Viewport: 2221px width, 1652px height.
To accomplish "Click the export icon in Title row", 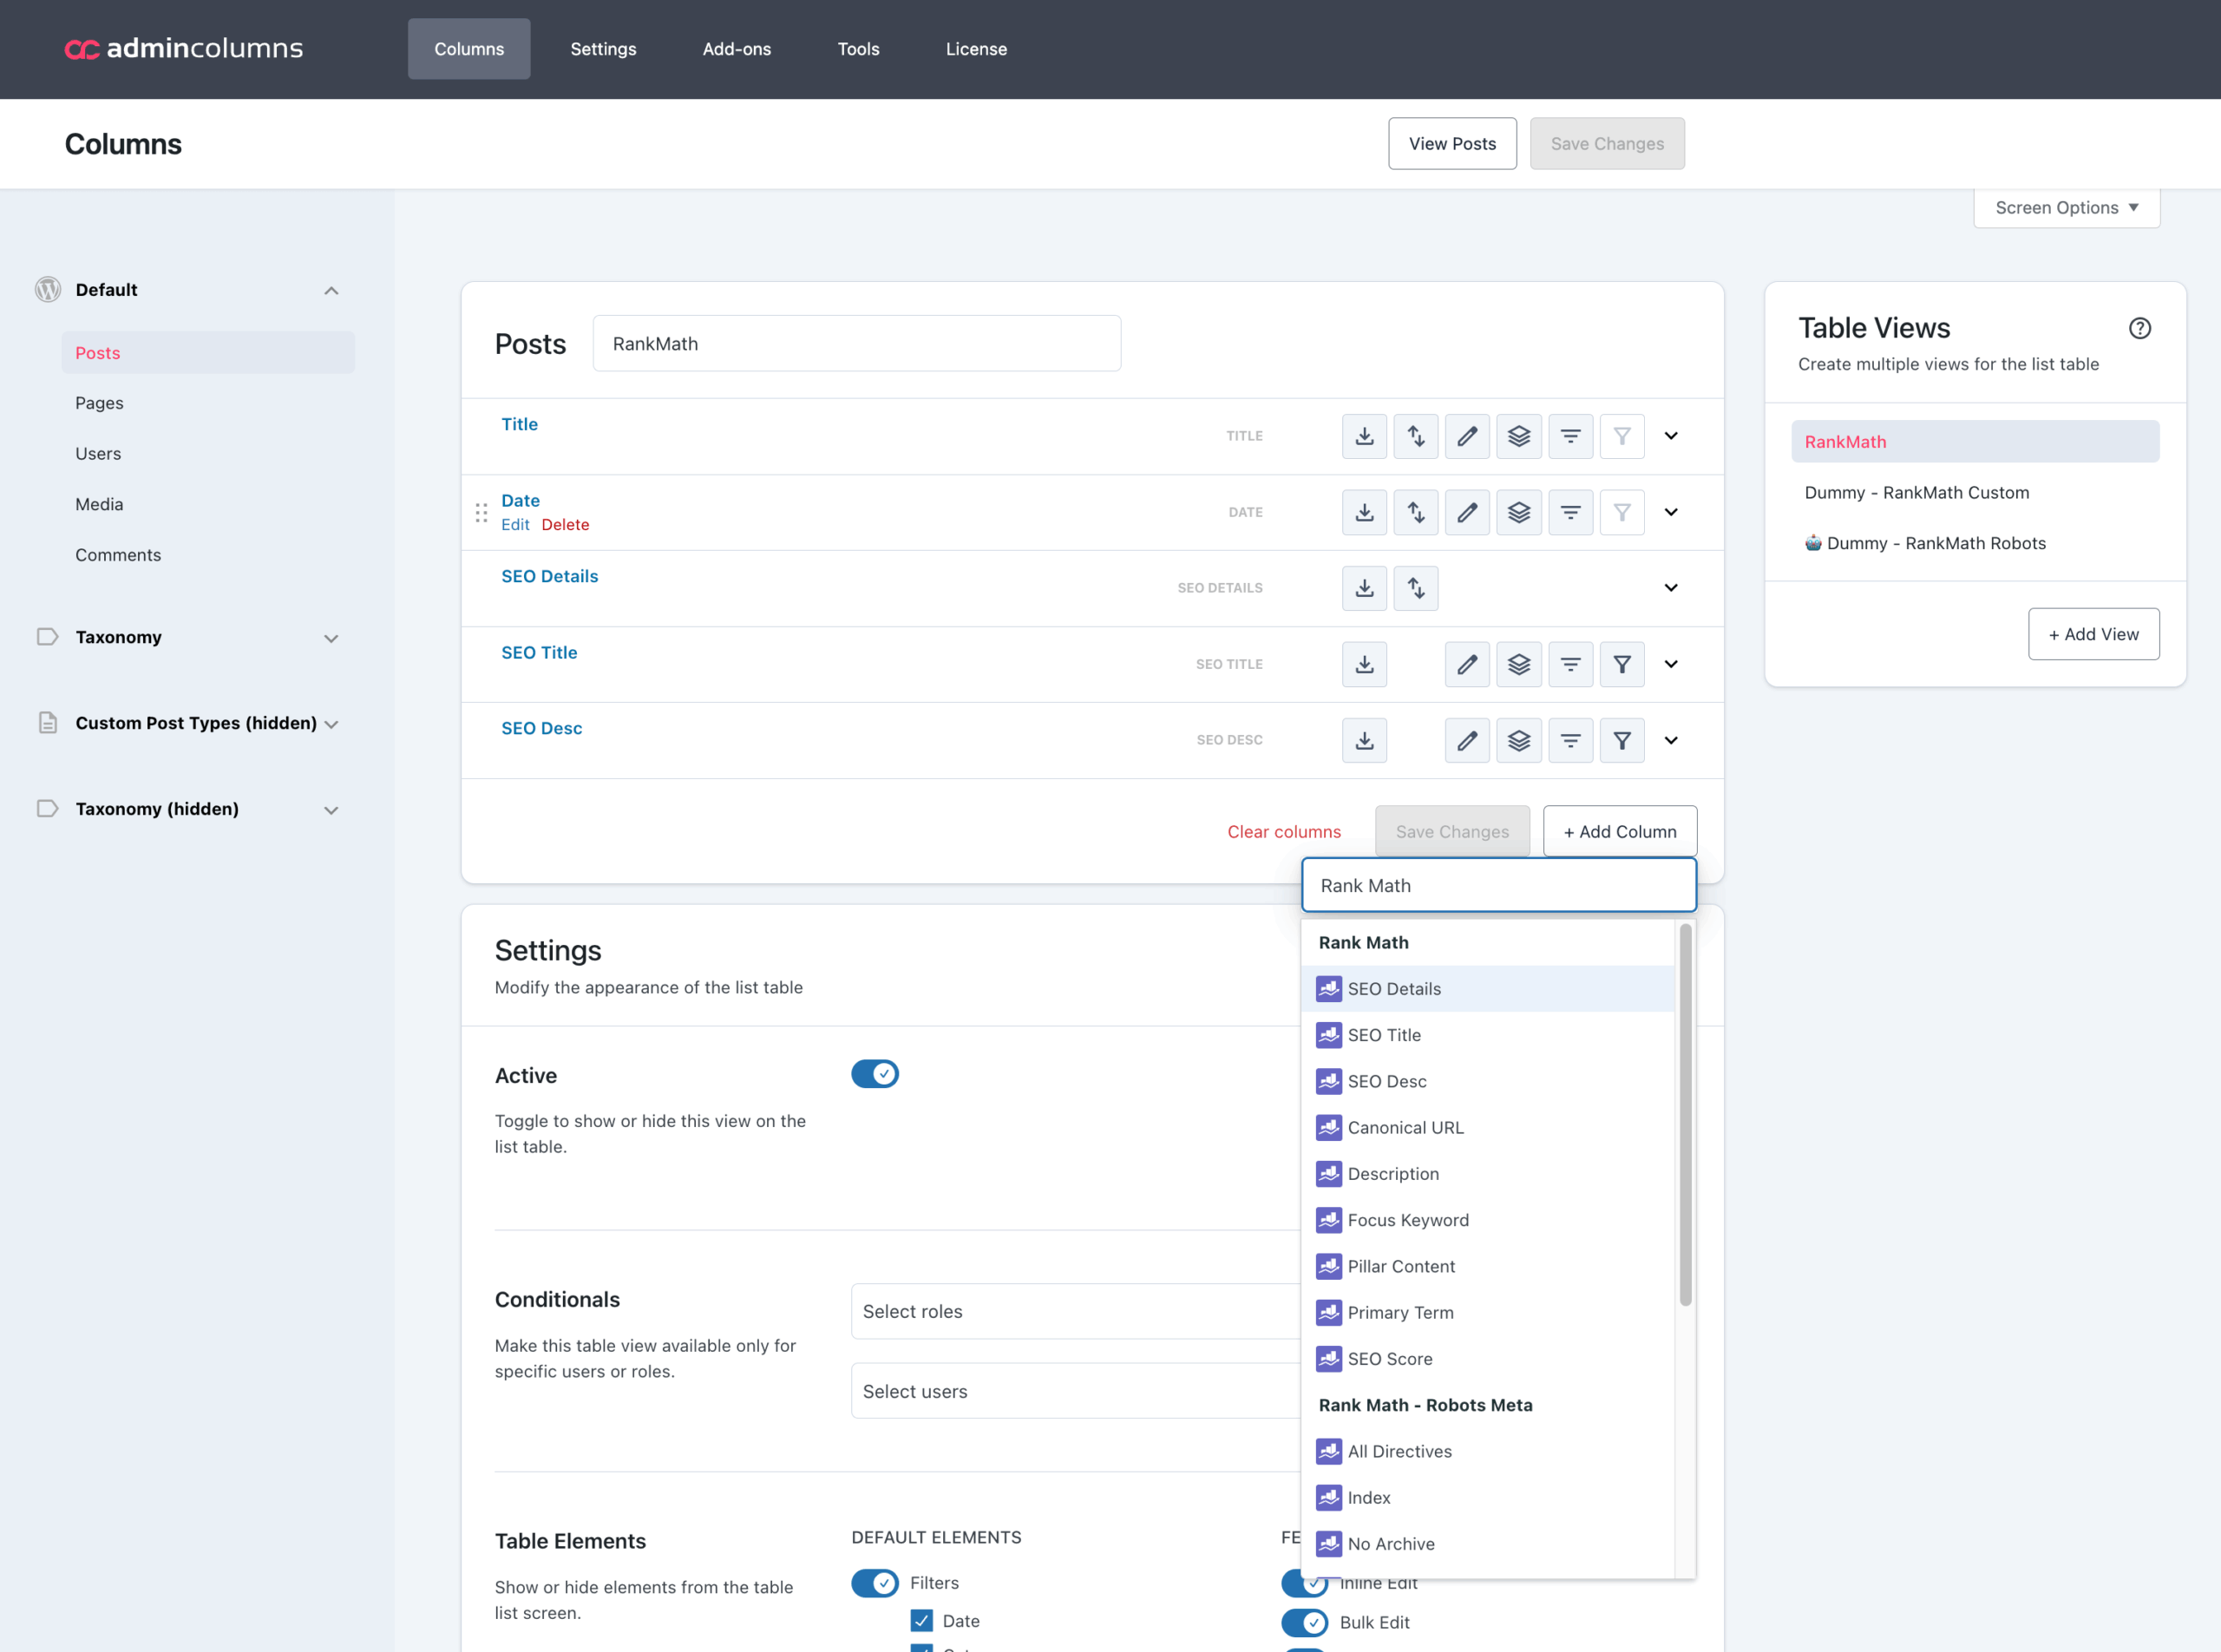I will tap(1364, 436).
